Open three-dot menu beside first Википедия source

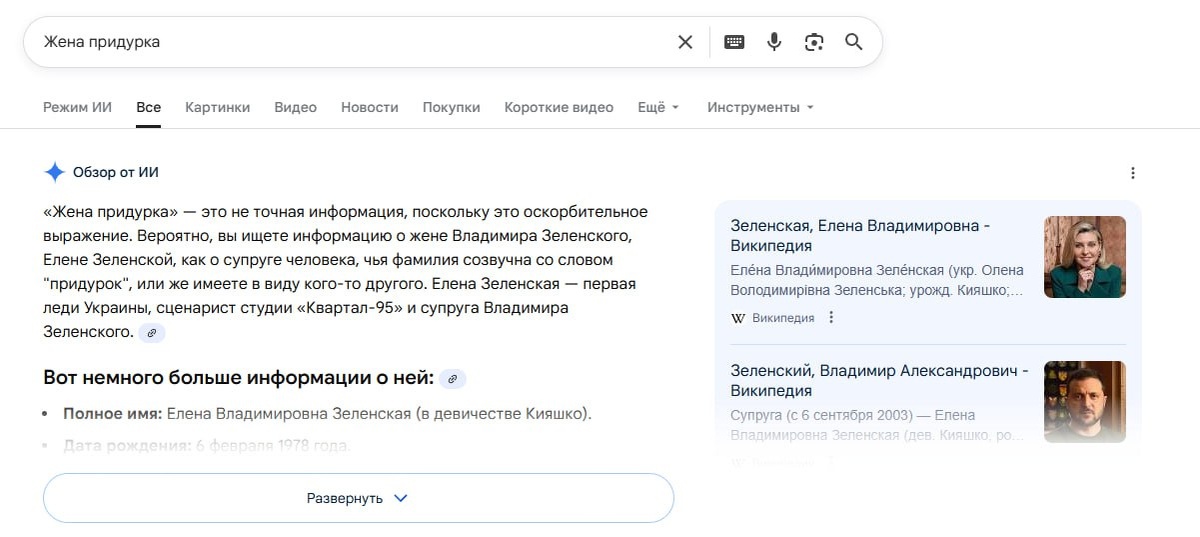[831, 318]
